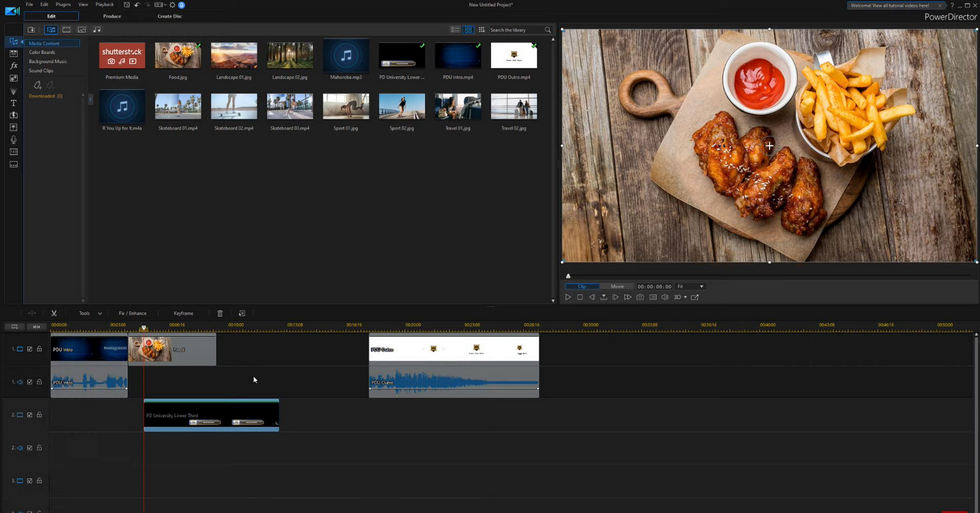Switch to the Produce tab
Viewport: 980px width, 513px height.
112,16
